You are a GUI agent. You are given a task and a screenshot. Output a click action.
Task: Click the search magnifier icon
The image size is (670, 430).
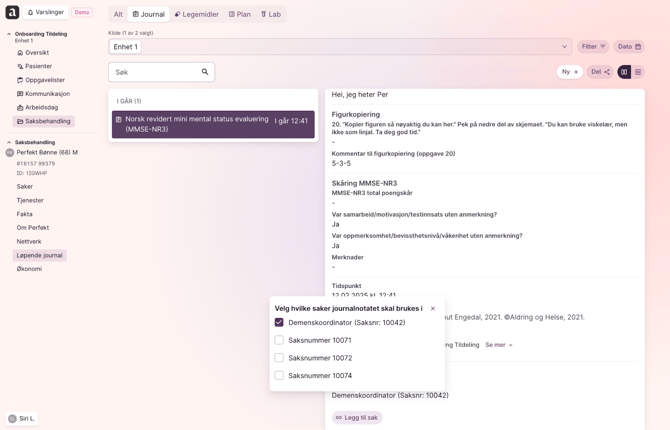[x=205, y=72]
